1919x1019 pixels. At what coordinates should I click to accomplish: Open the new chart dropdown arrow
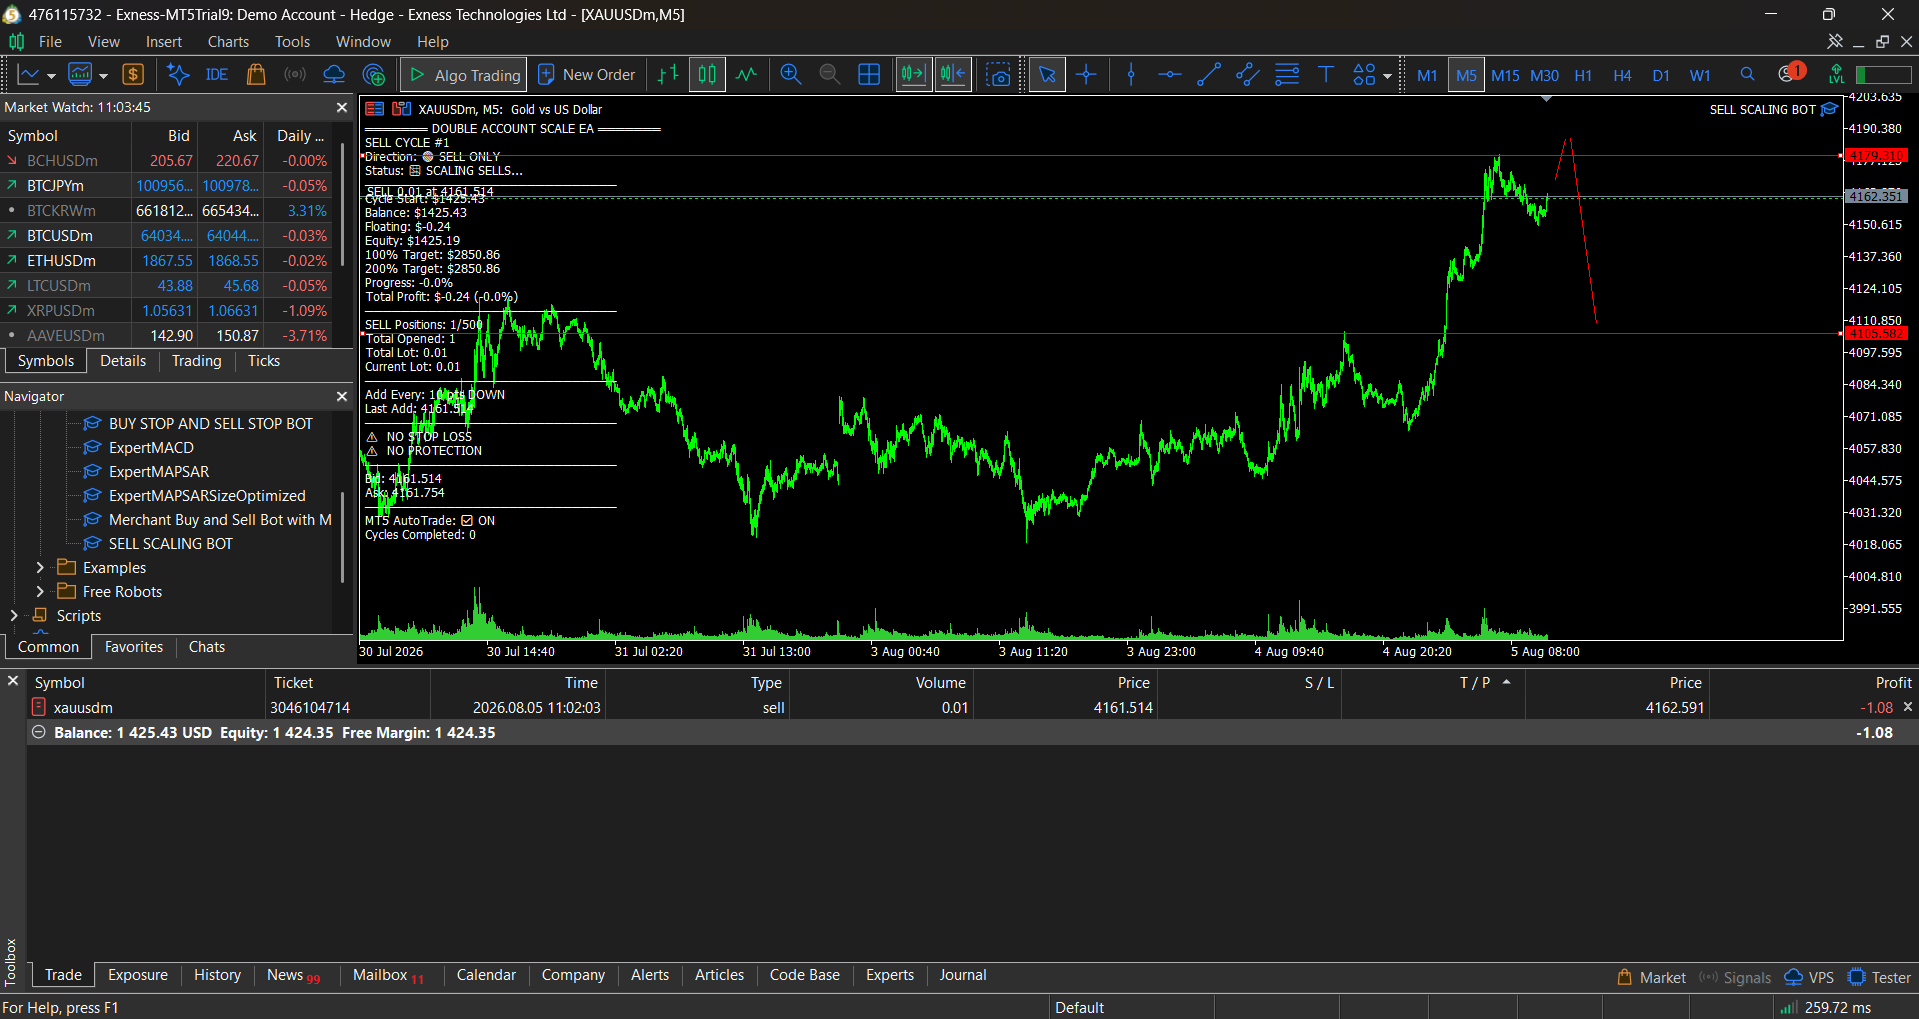[51, 76]
